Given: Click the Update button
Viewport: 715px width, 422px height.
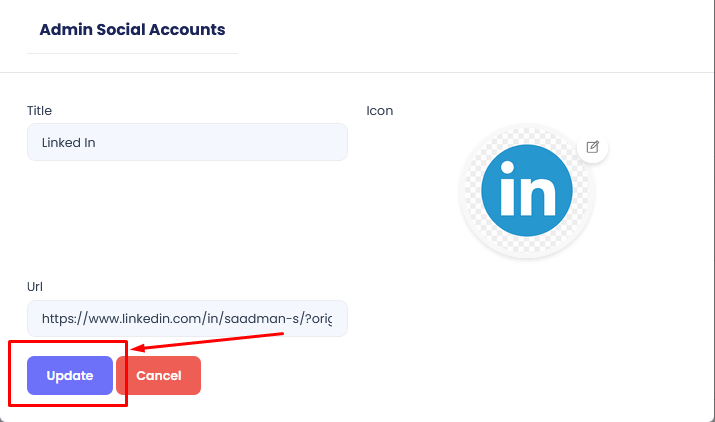Looking at the screenshot, I should pyautogui.click(x=70, y=376).
